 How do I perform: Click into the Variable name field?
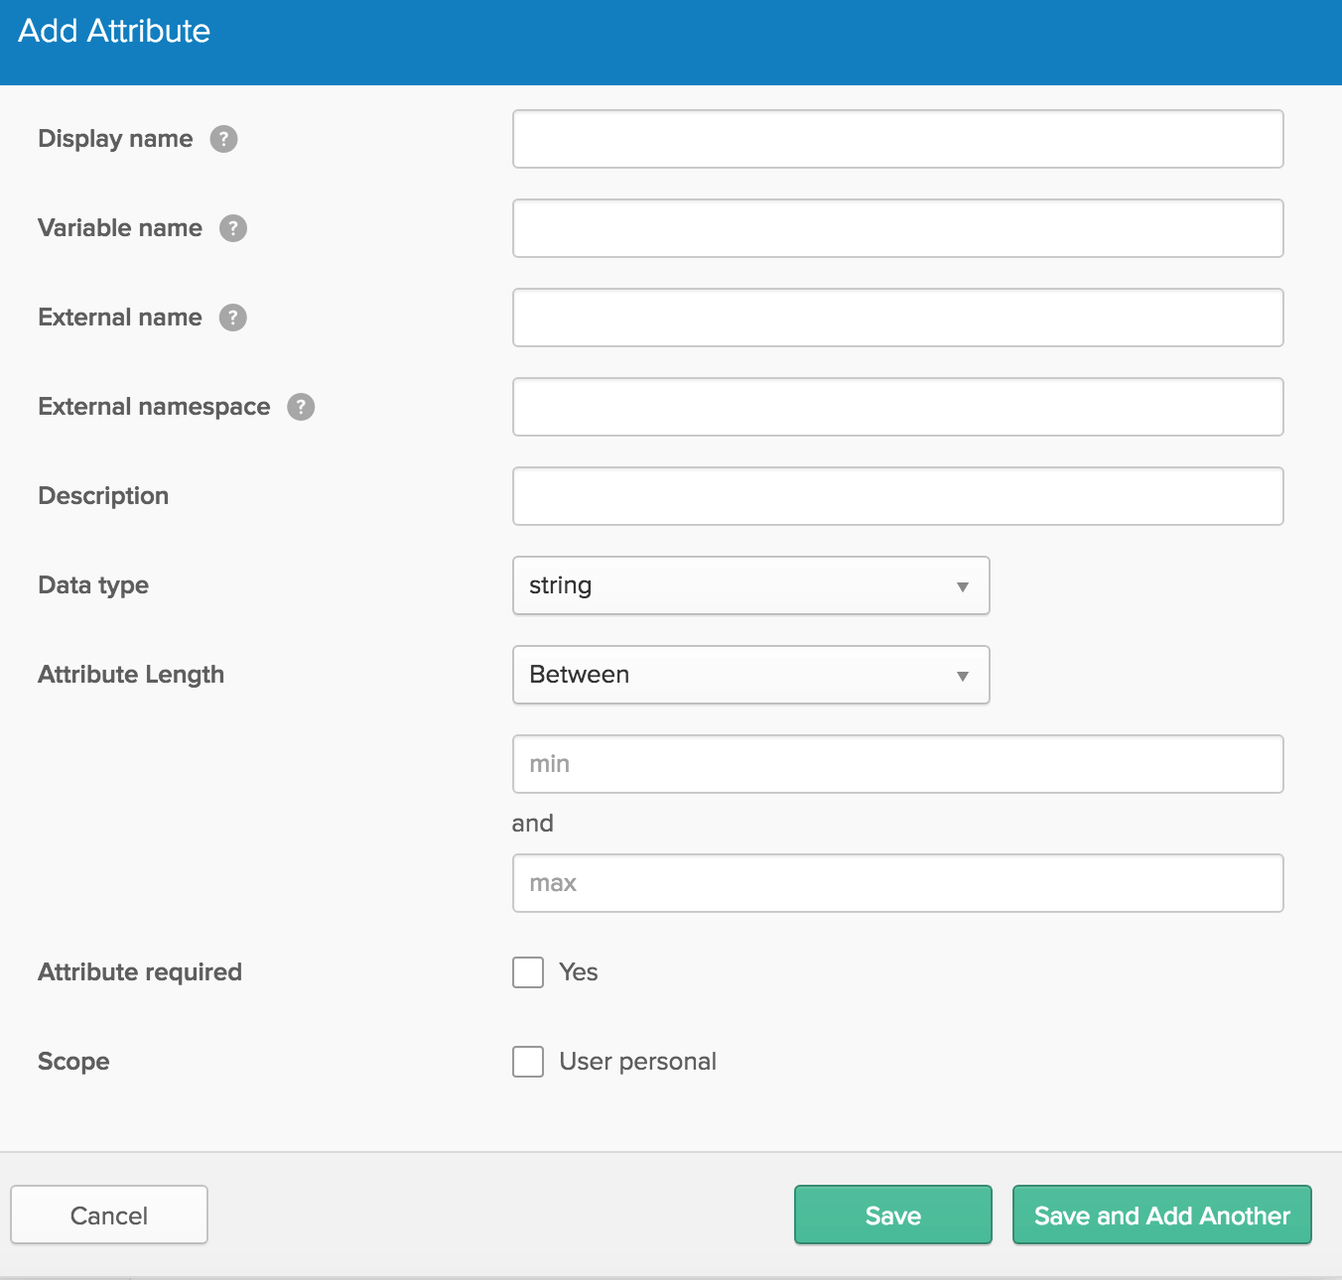pos(897,228)
